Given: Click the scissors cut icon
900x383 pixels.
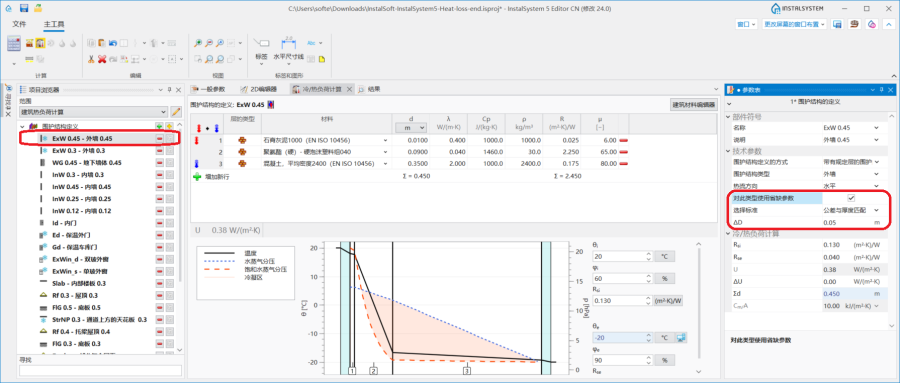Looking at the screenshot, I should pos(91,59).
